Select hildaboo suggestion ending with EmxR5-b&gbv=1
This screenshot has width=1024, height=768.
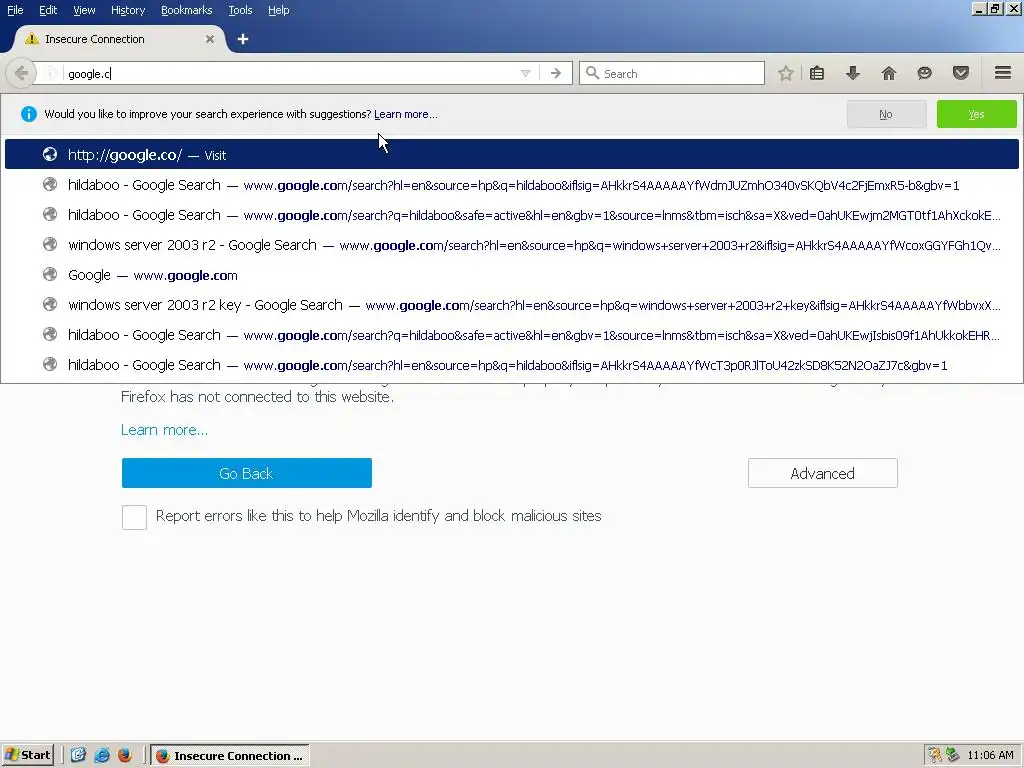click(512, 185)
